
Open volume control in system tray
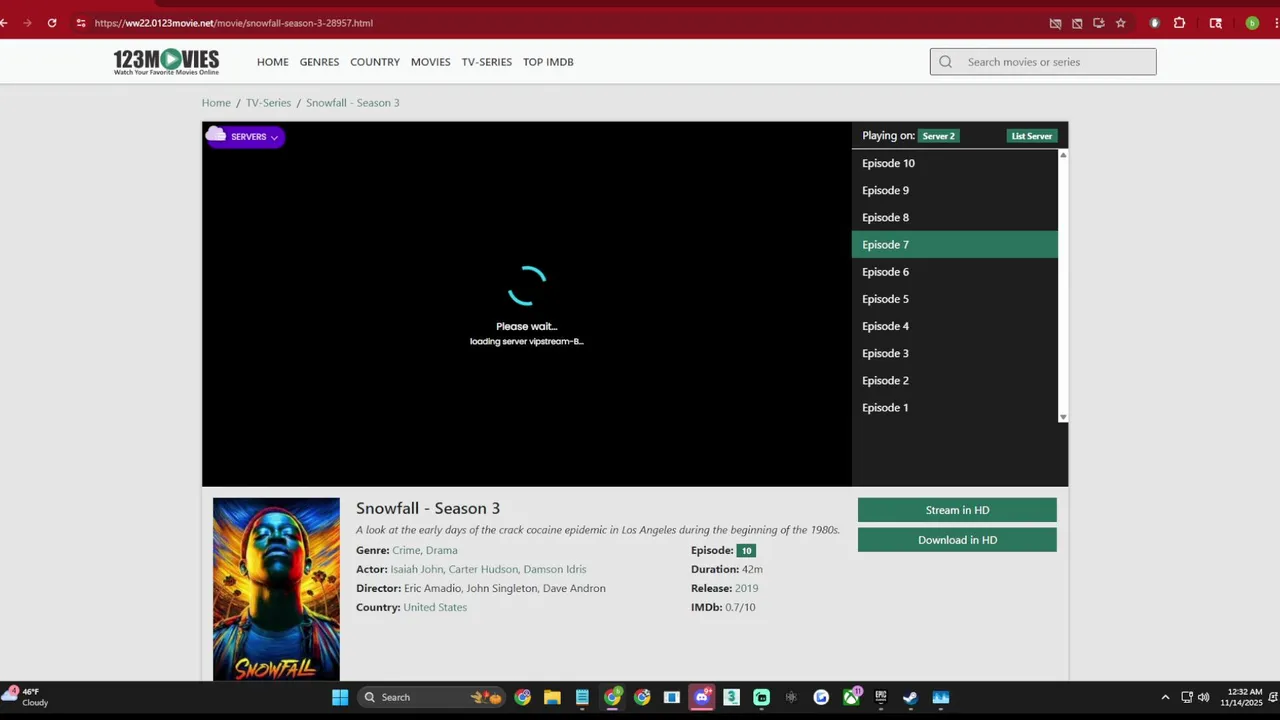click(x=1203, y=697)
